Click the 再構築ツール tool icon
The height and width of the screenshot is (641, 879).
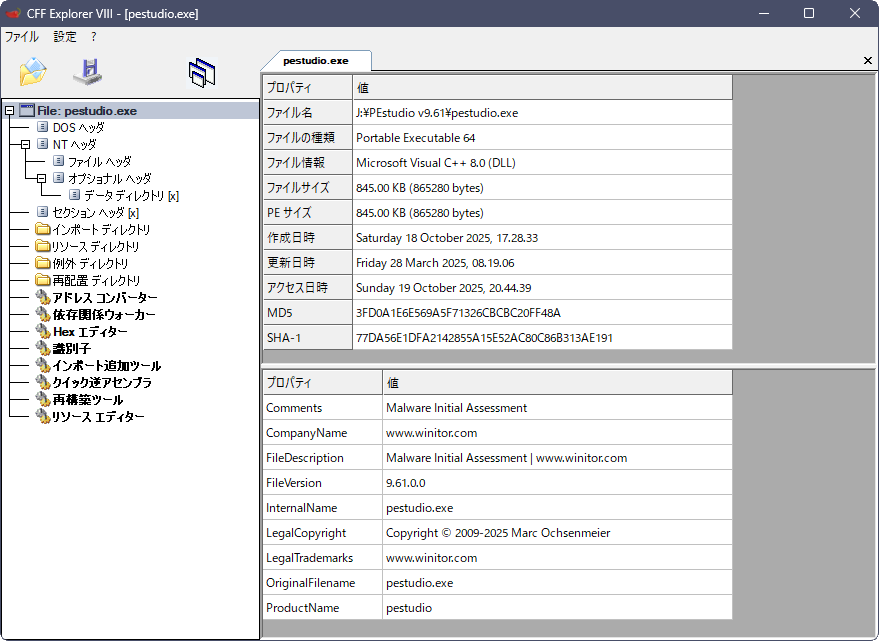pyautogui.click(x=43, y=399)
